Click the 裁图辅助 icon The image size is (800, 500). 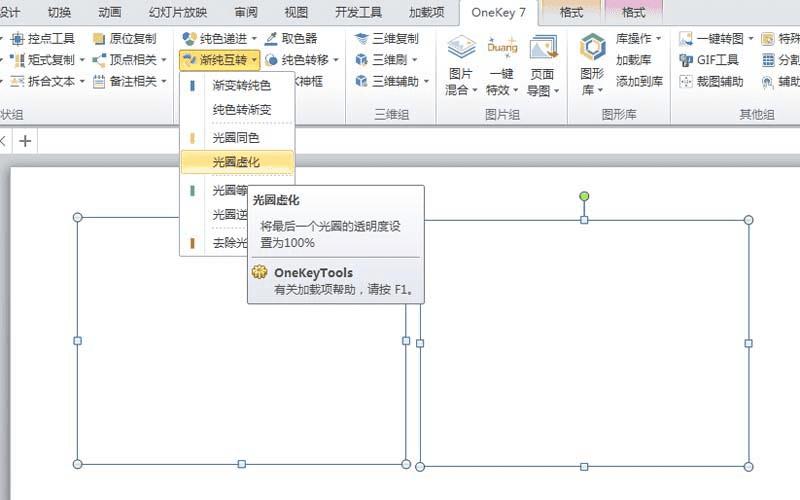click(686, 82)
